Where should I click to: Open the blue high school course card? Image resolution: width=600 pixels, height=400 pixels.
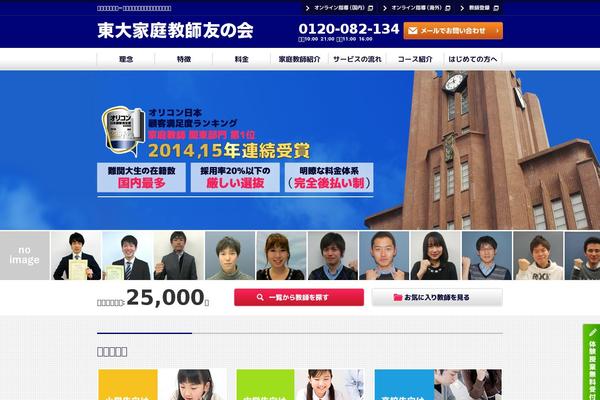[x=438, y=384]
